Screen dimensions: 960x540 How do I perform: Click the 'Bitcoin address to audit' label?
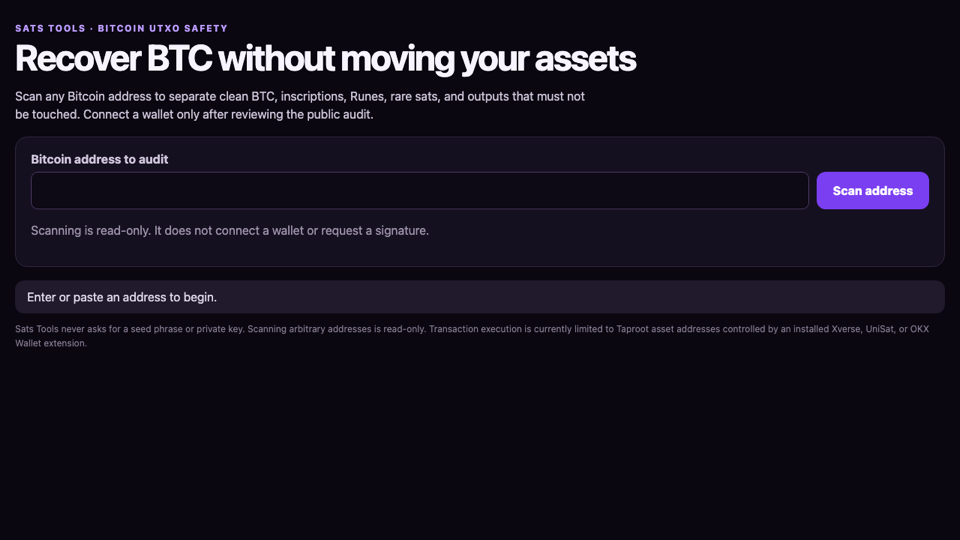(x=99, y=159)
